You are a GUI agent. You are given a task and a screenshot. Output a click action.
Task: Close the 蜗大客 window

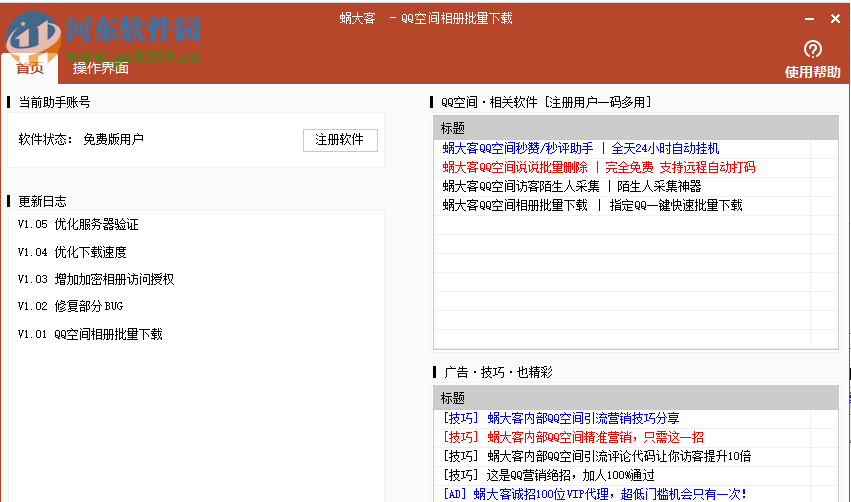pyautogui.click(x=835, y=19)
